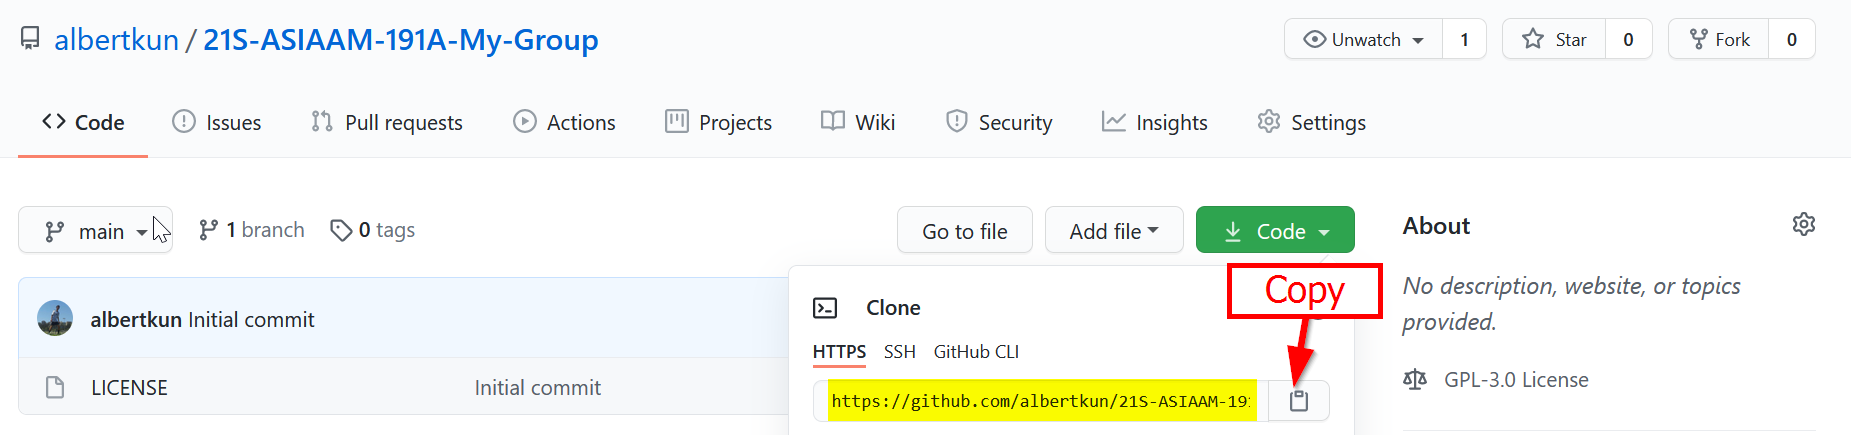Toggle Unwatch for this repository
This screenshot has height=435, width=1851.
click(x=1364, y=39)
